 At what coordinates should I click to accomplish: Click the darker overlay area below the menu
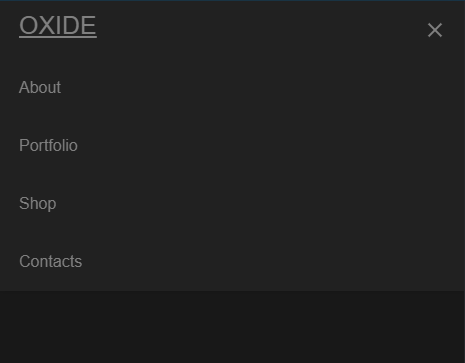(232, 327)
